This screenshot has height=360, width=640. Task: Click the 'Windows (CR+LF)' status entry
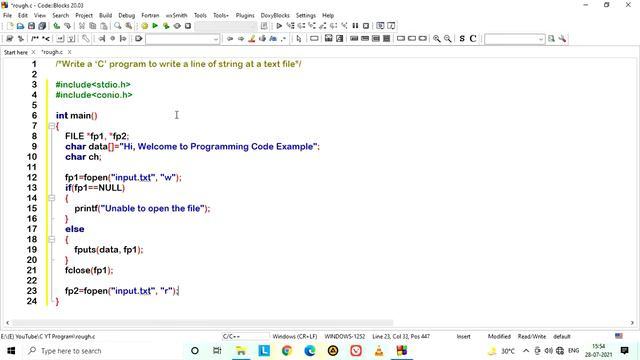pos(295,336)
